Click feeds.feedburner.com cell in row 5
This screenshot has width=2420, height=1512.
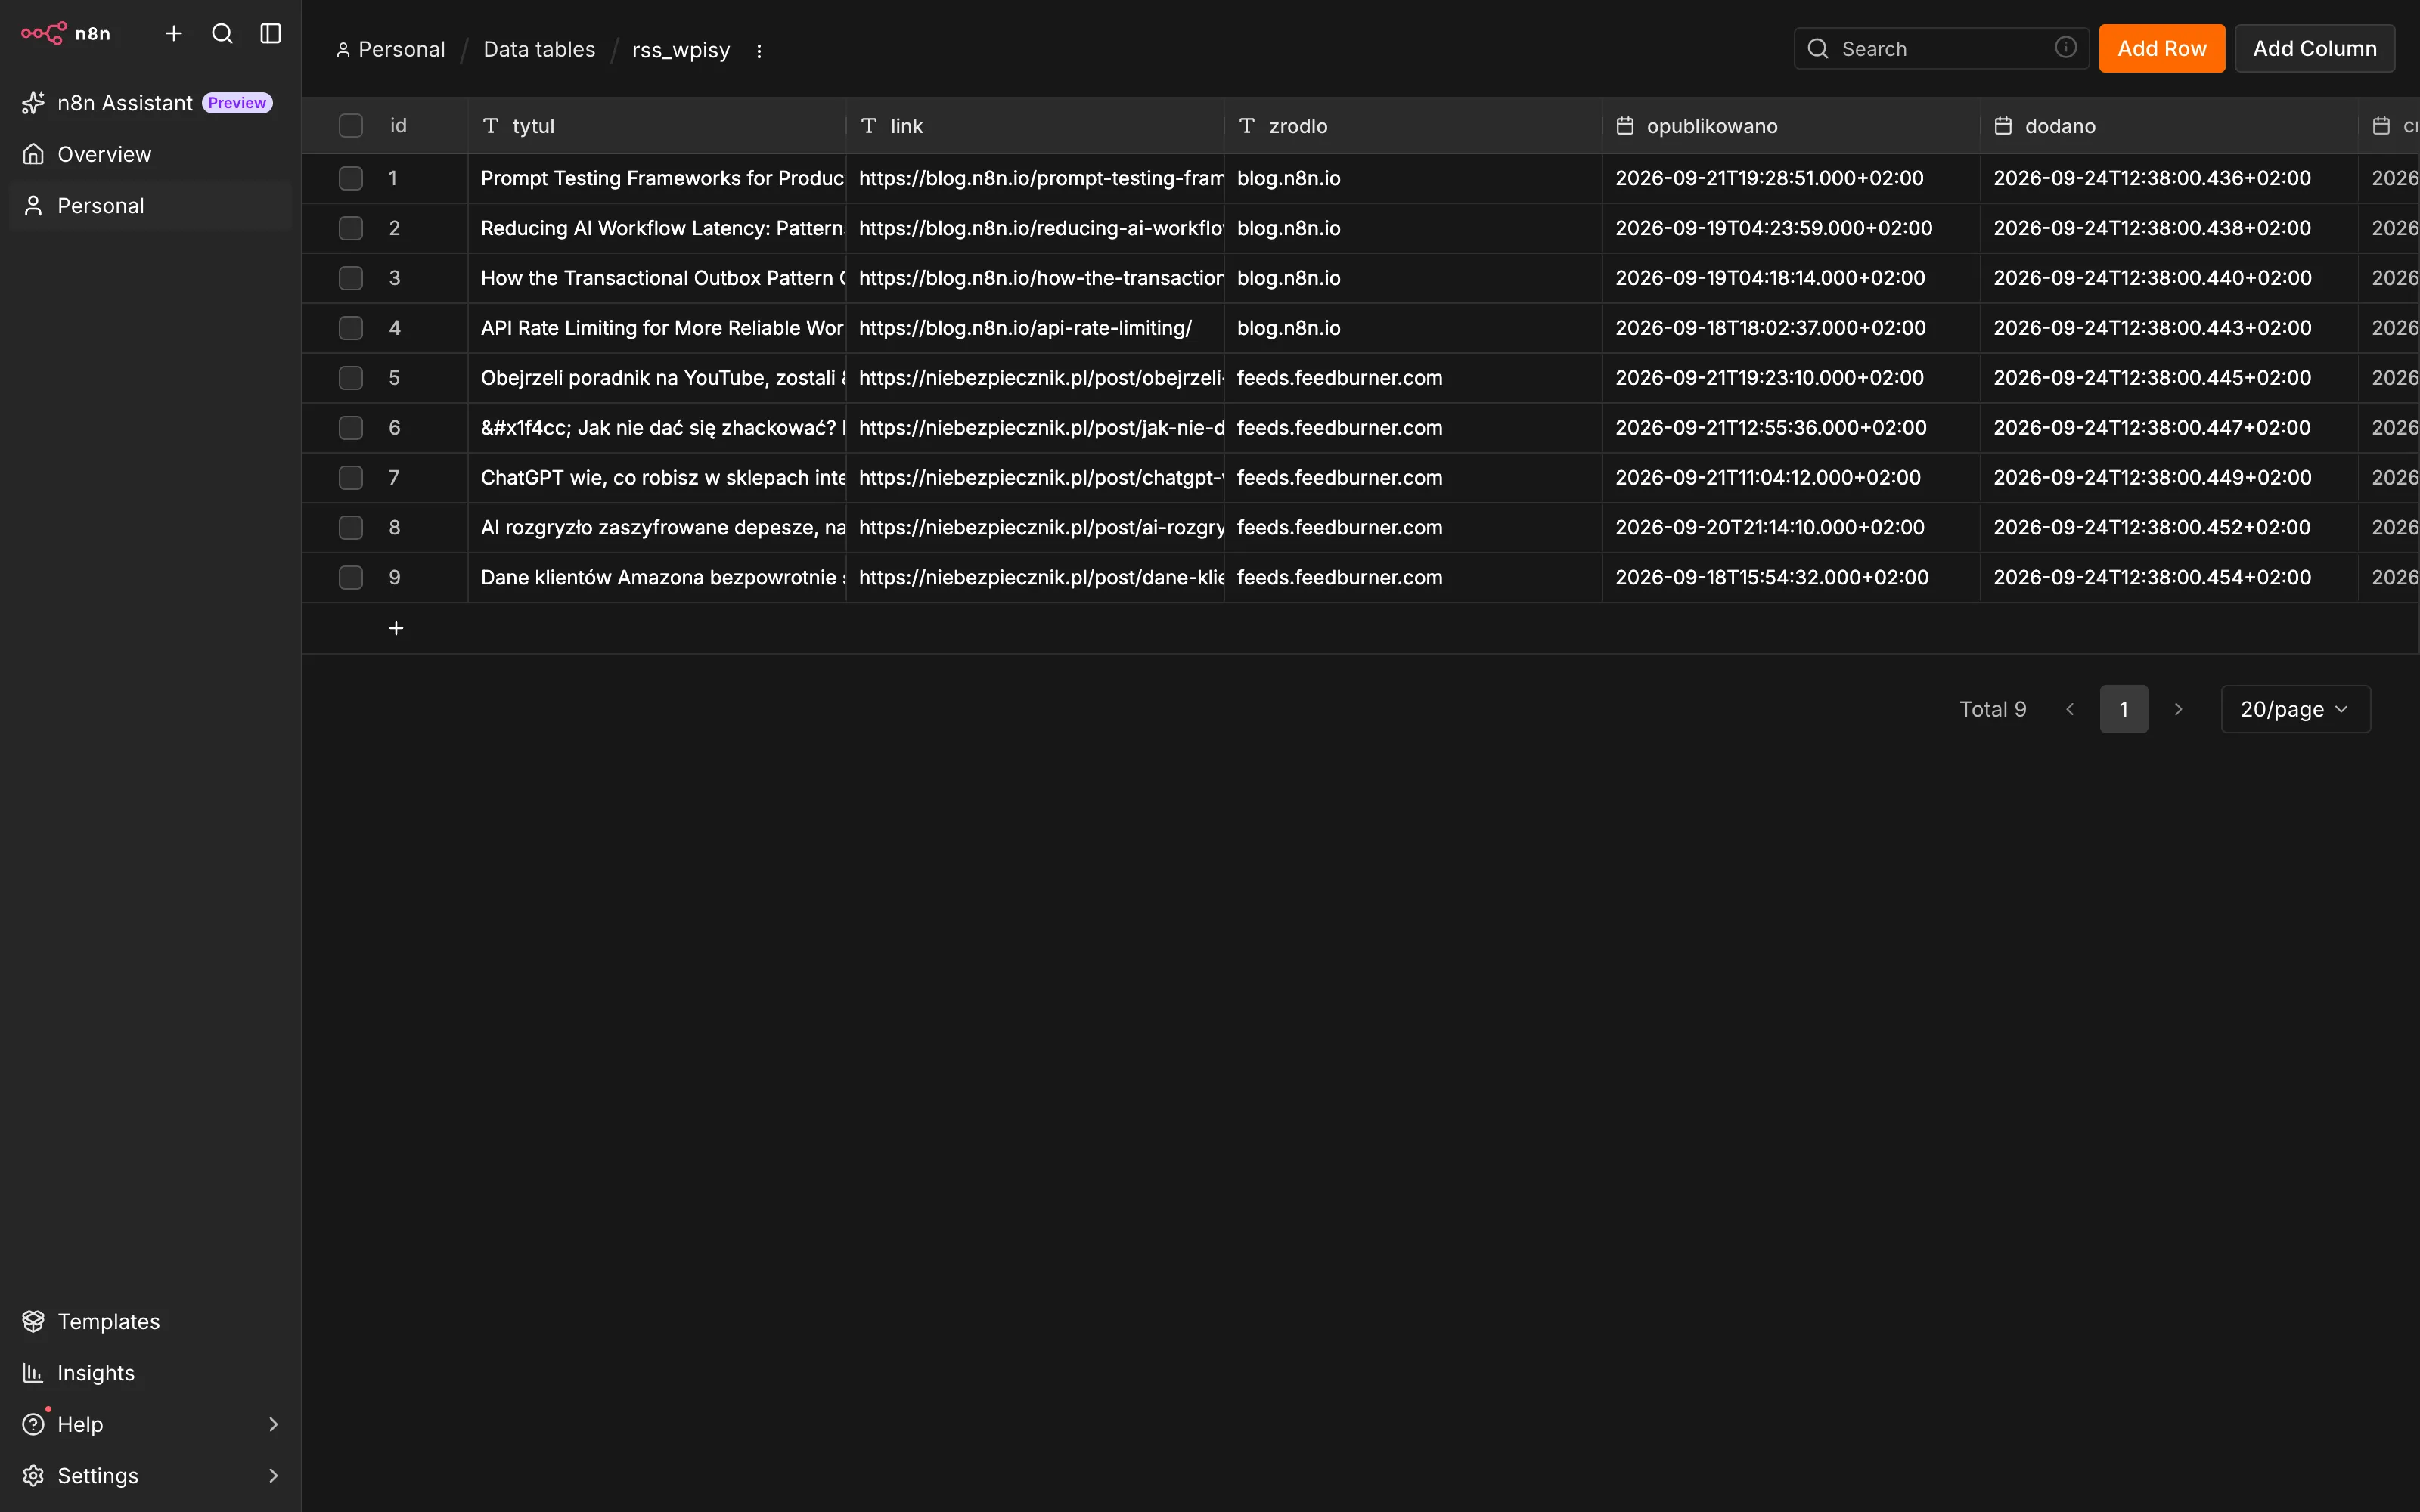click(x=1413, y=378)
